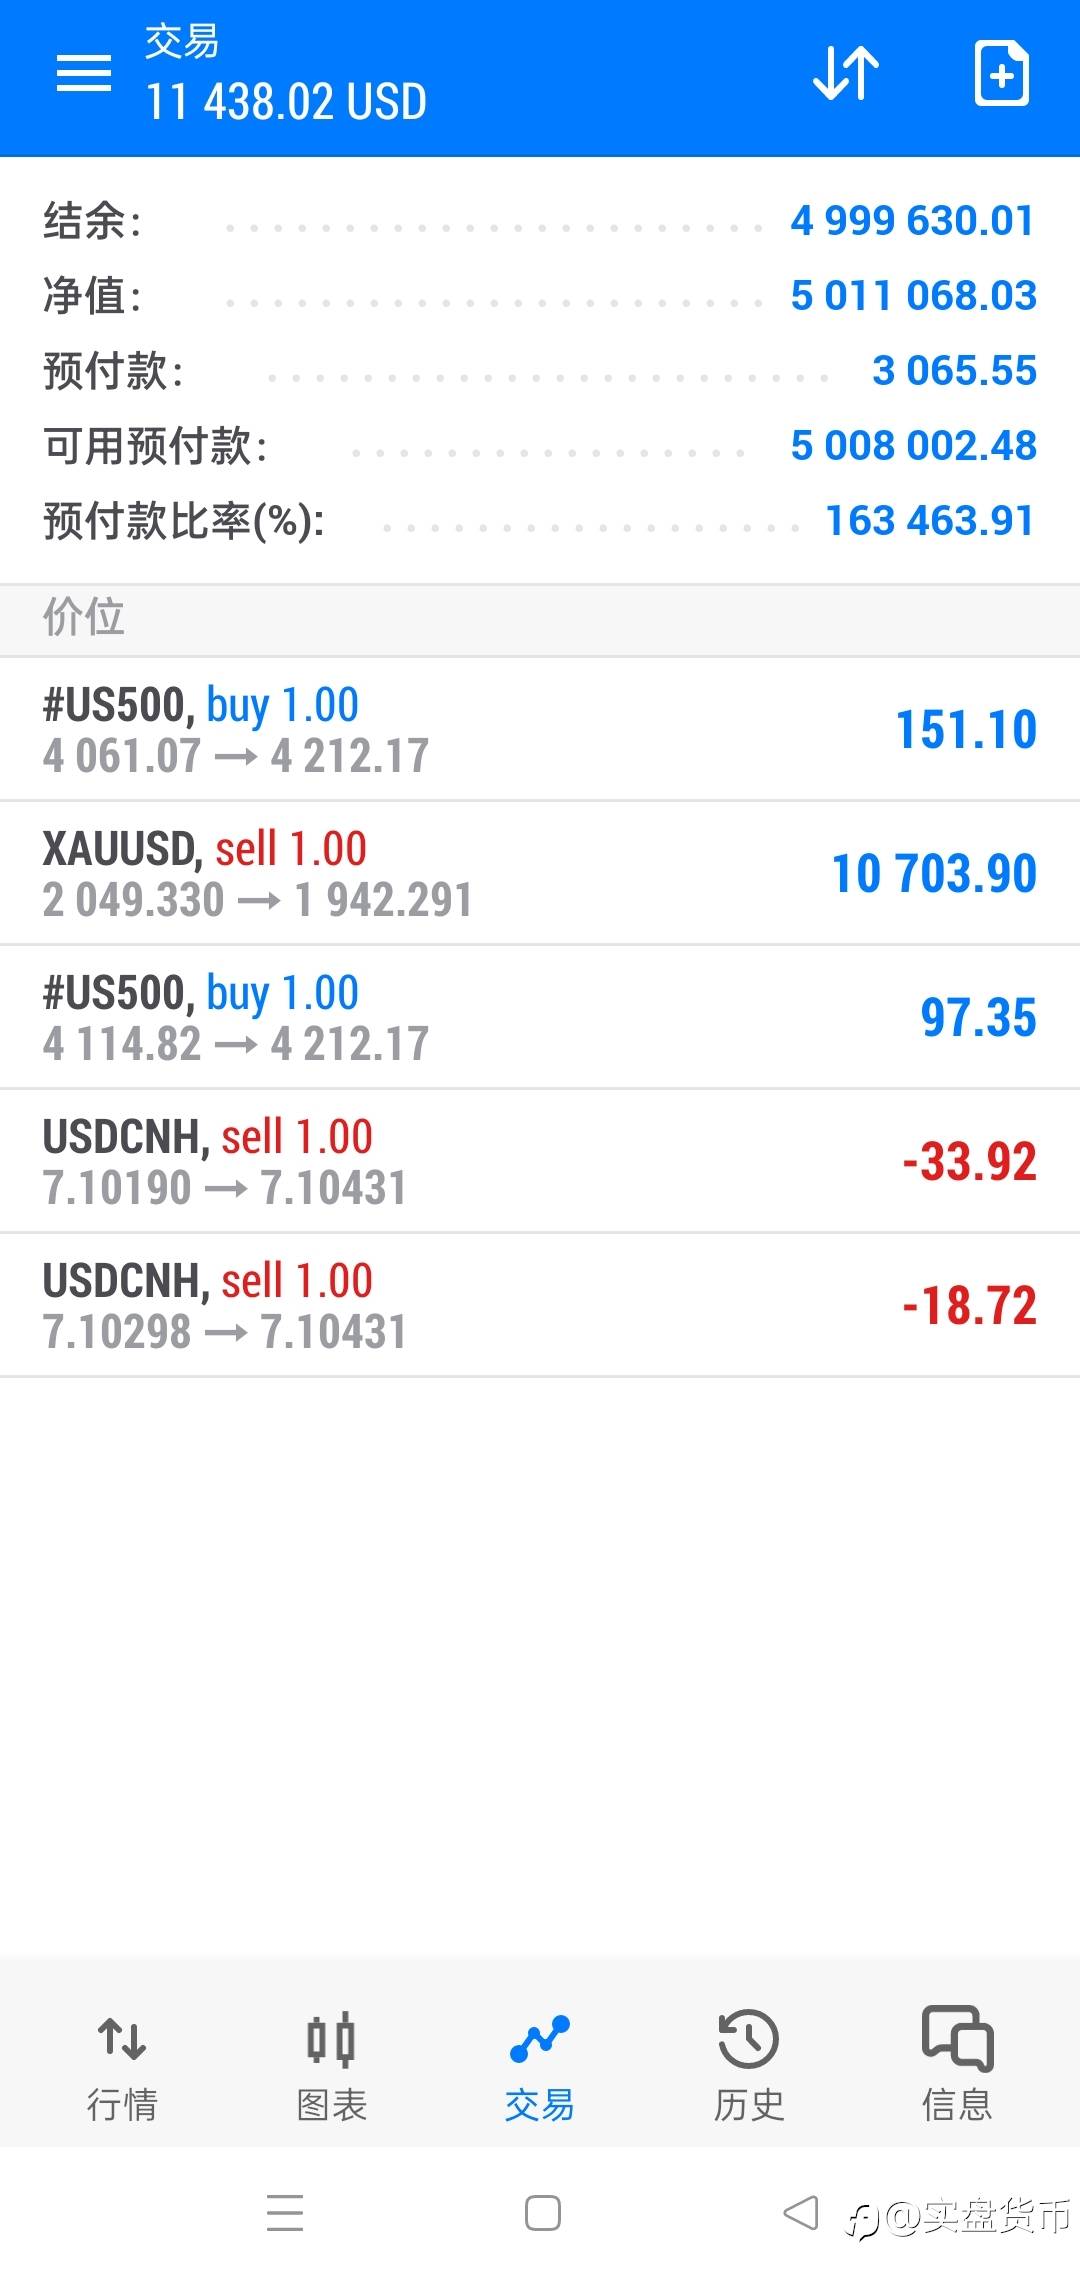The image size is (1080, 2278).
Task: Open the hamburger menu
Action: (x=84, y=73)
